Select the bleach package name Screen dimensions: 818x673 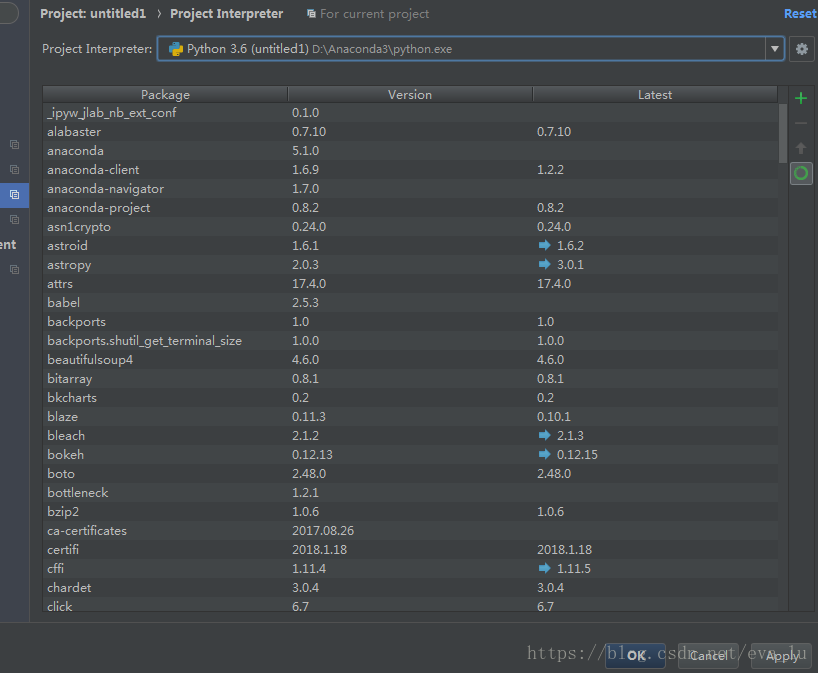pyautogui.click(x=66, y=436)
